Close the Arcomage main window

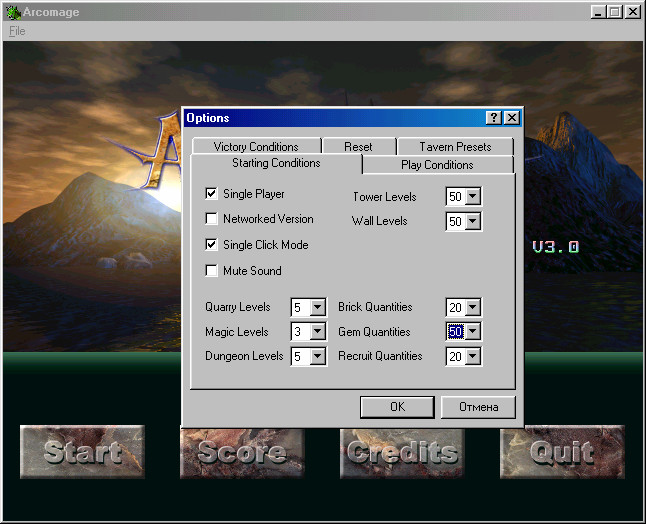pyautogui.click(x=633, y=12)
